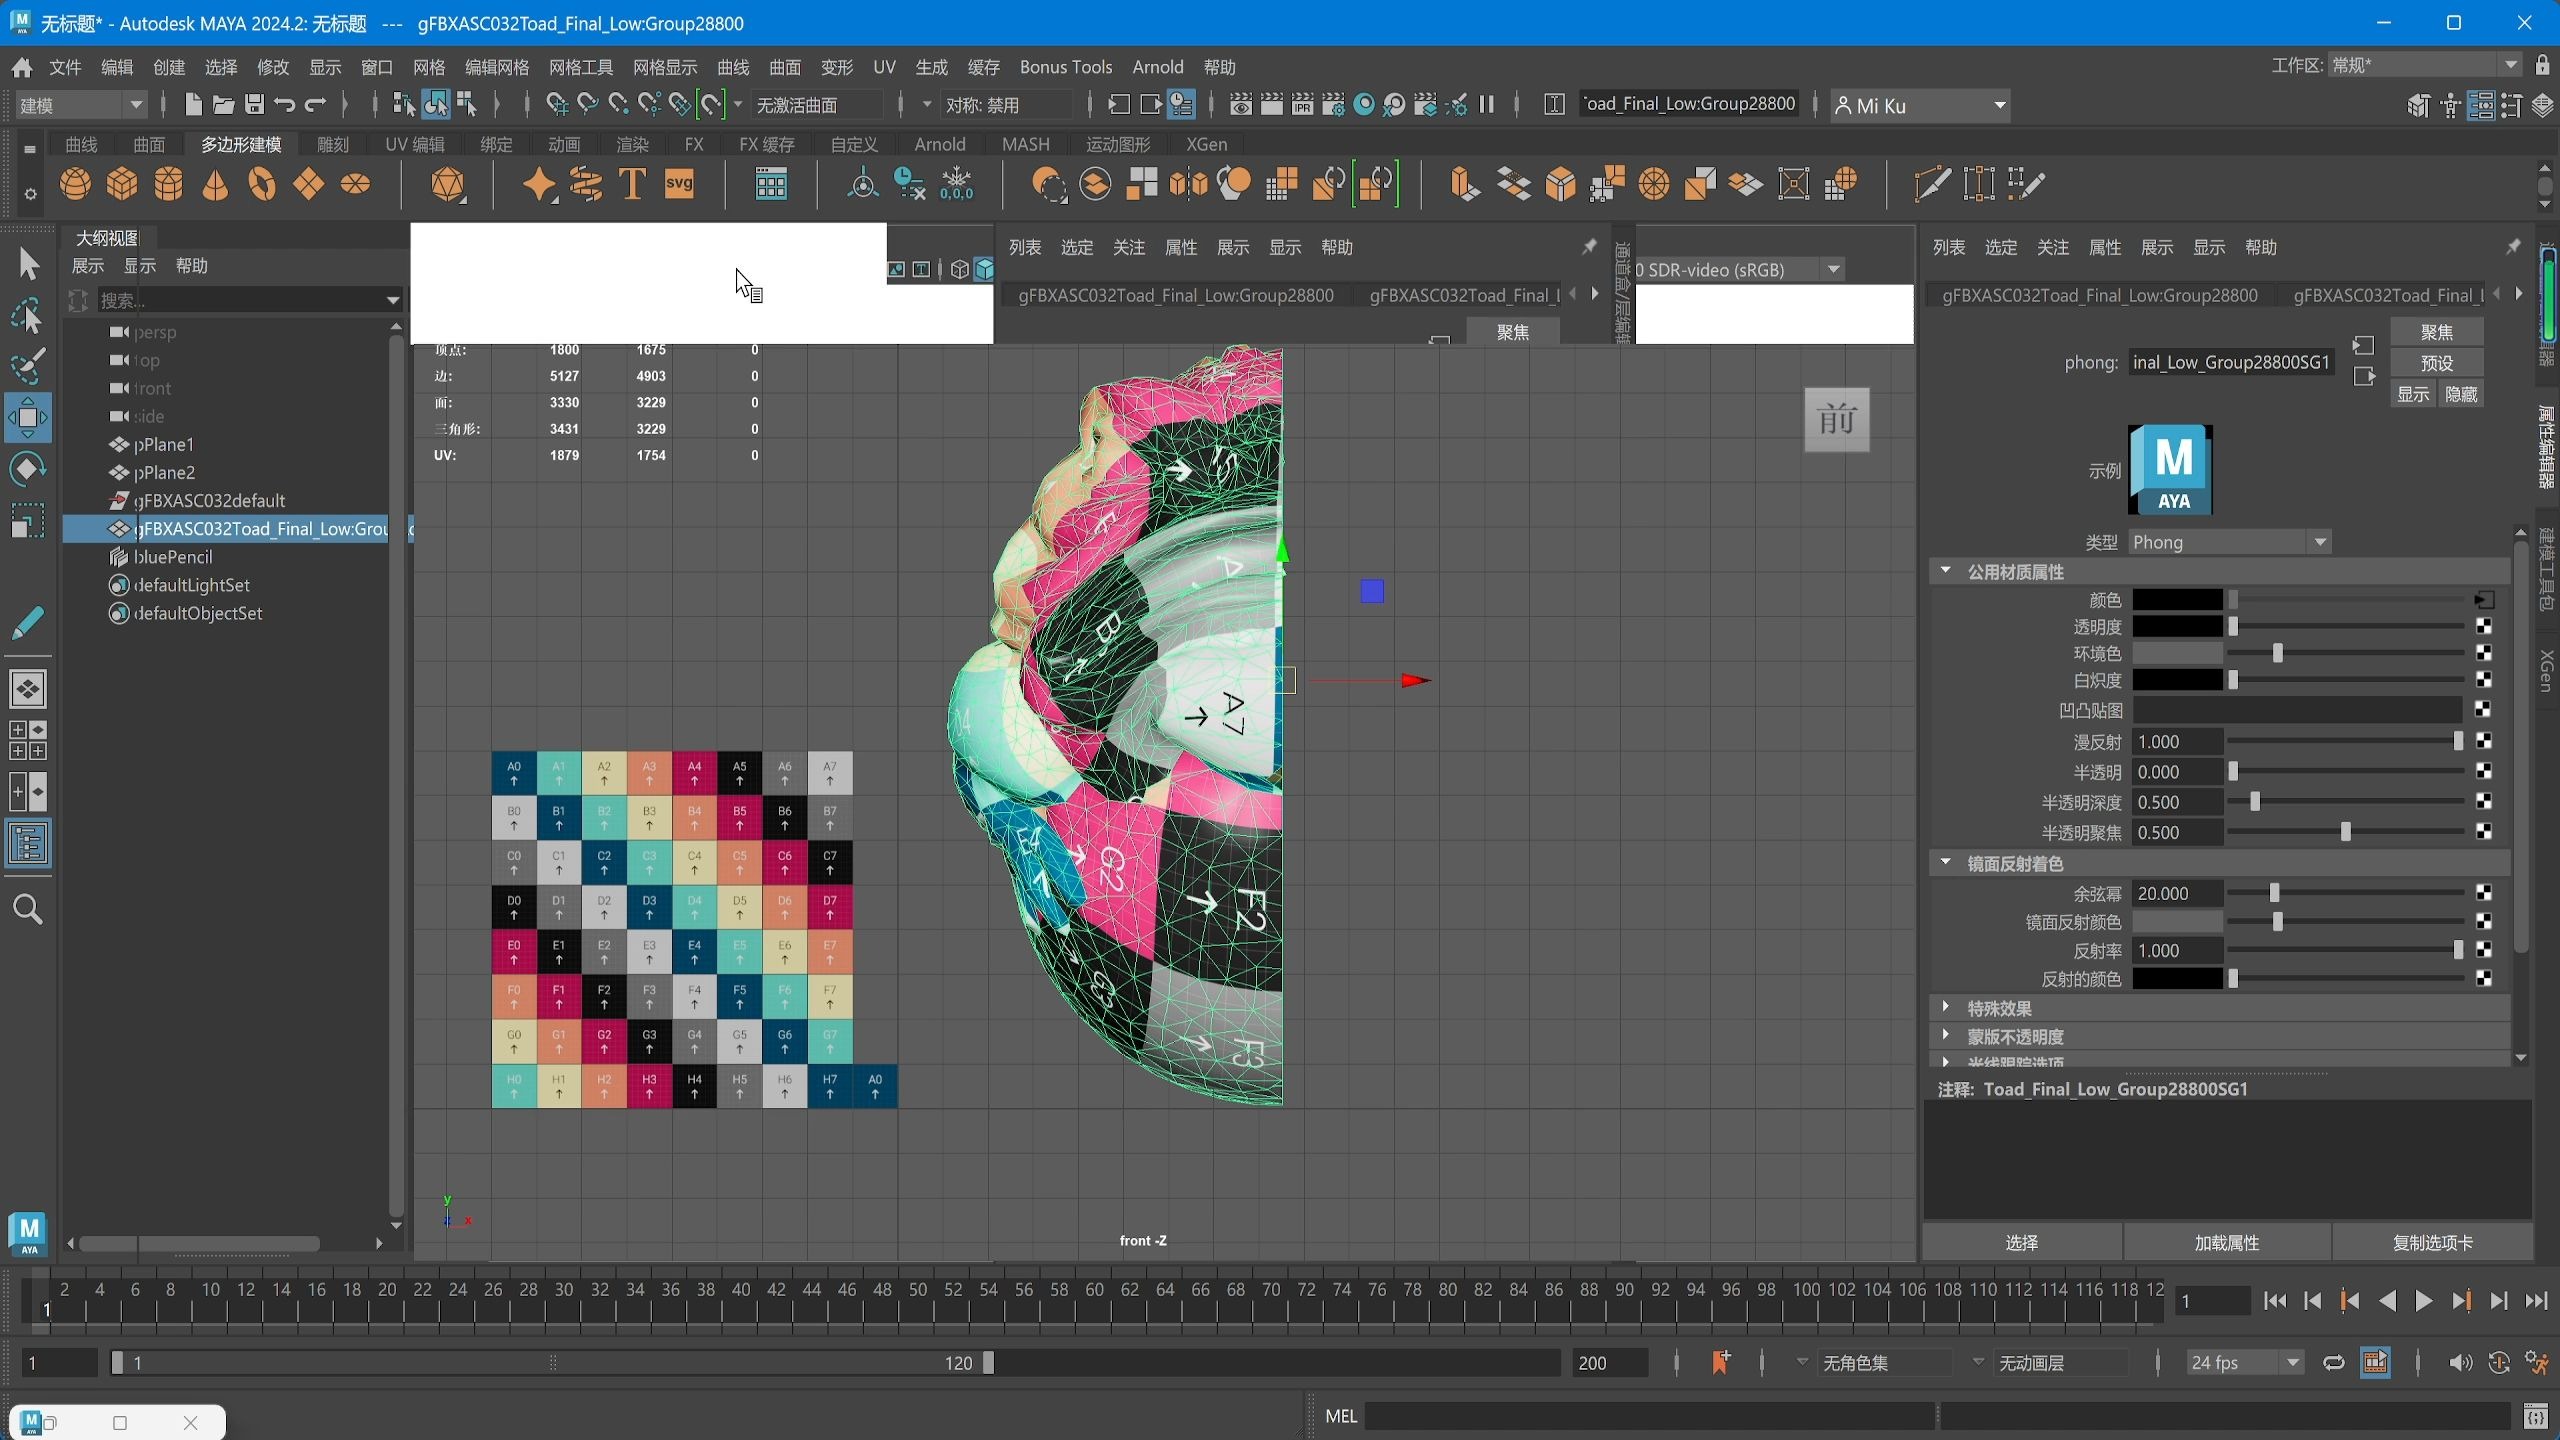The width and height of the screenshot is (2560, 1440).
Task: Collapse the 公用材质属性 section
Action: click(1945, 571)
